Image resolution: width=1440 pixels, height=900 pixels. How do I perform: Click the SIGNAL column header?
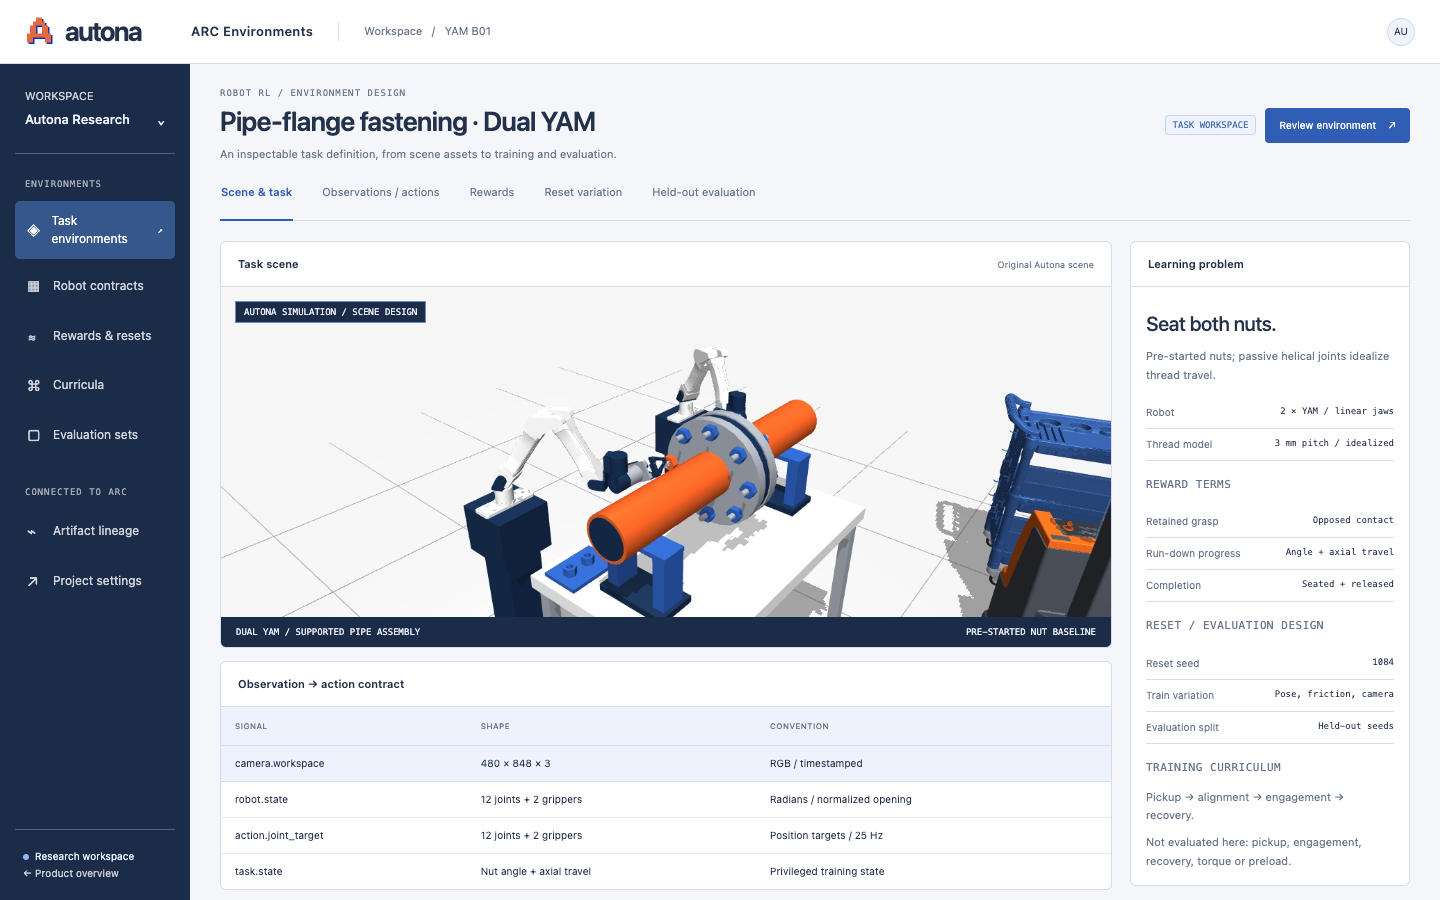pos(251,726)
